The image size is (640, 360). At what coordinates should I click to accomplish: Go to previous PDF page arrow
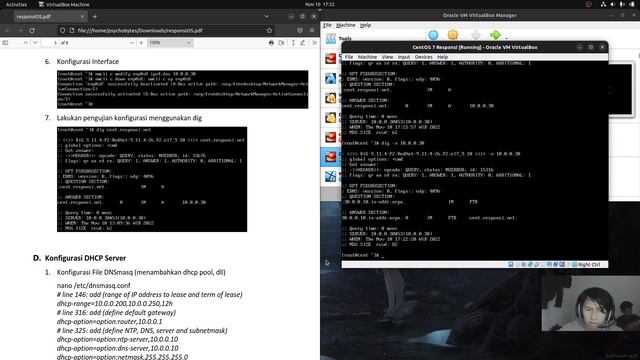point(25,42)
